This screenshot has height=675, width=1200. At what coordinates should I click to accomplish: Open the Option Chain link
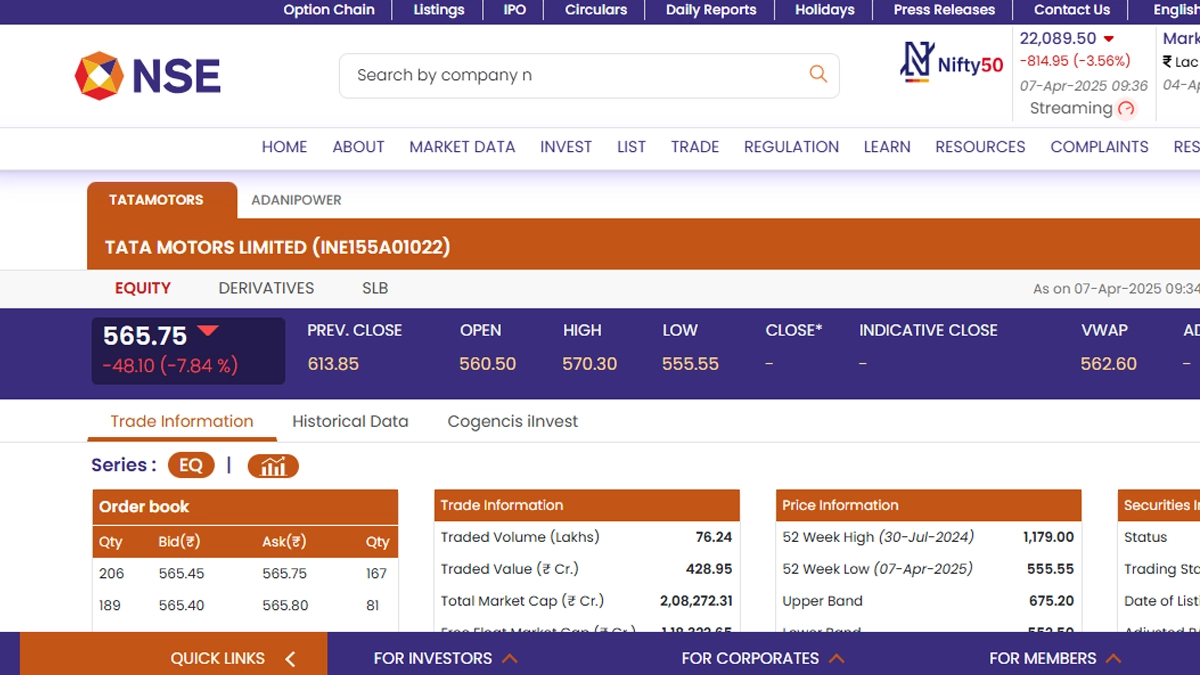pos(329,10)
